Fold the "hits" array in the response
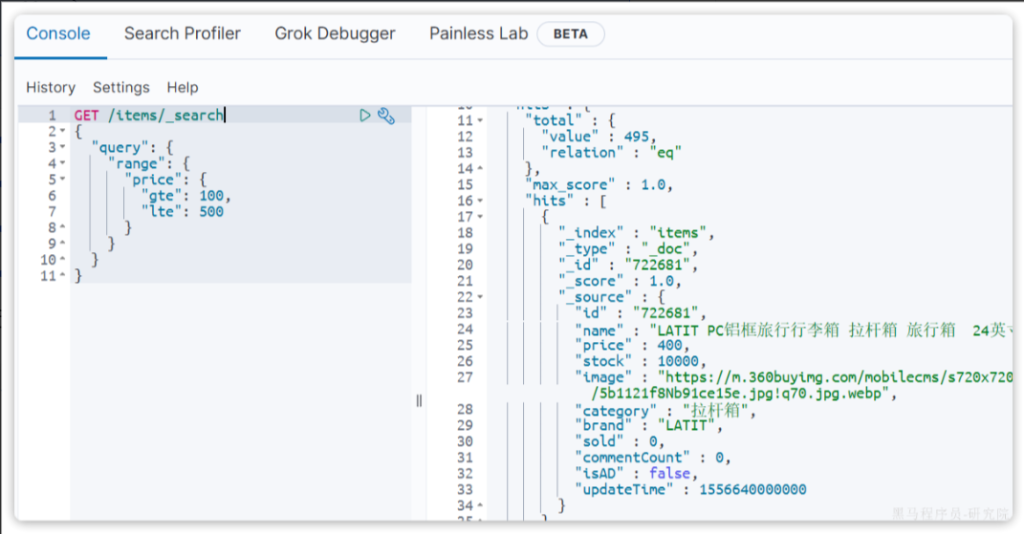 click(x=480, y=201)
